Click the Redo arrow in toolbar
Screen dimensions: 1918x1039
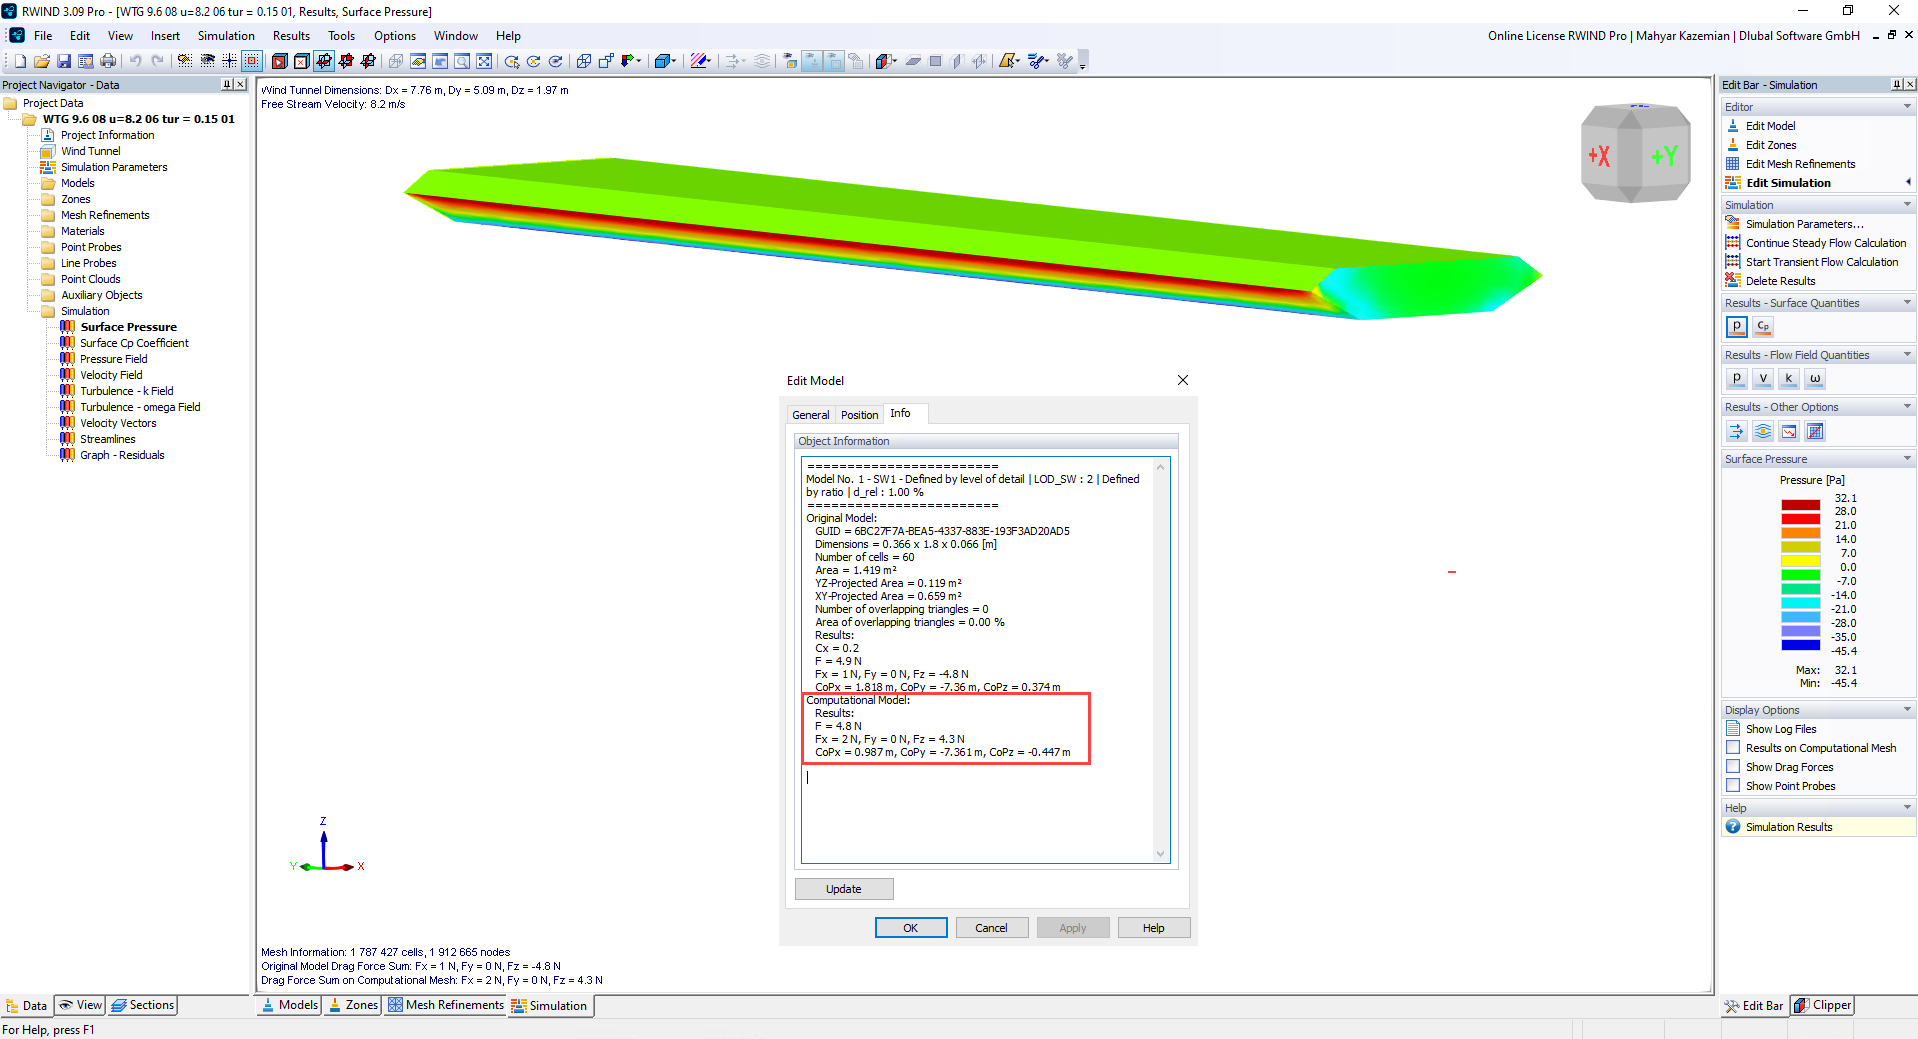(x=157, y=61)
